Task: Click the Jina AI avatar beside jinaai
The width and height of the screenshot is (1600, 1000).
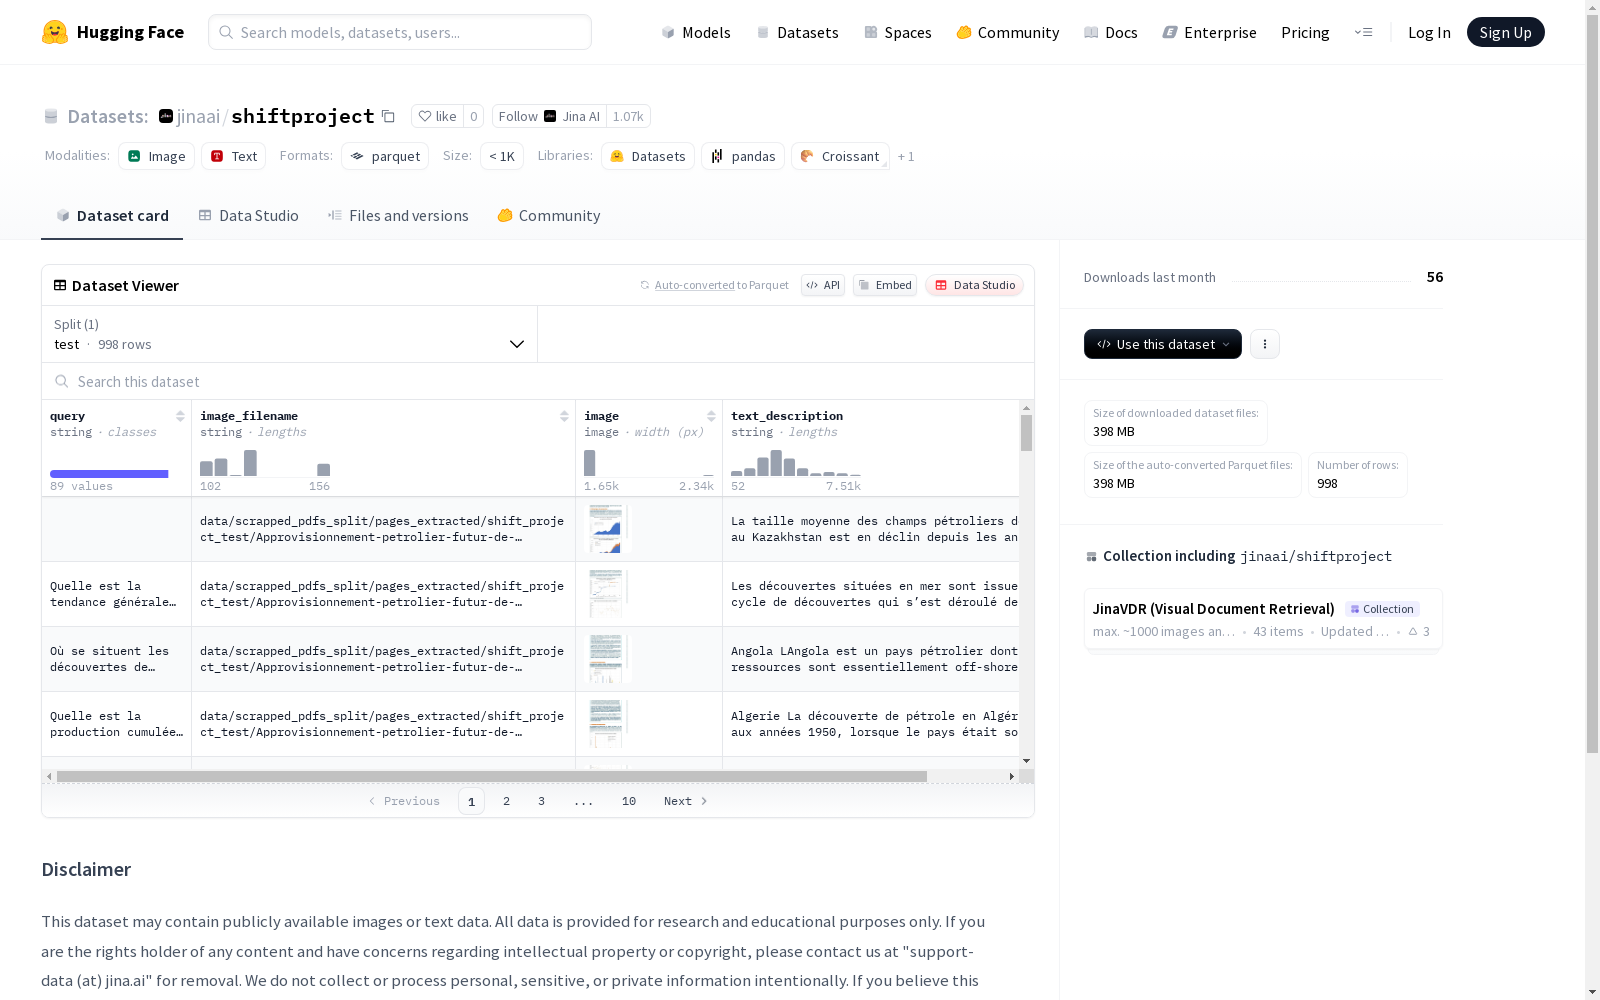Action: point(166,116)
